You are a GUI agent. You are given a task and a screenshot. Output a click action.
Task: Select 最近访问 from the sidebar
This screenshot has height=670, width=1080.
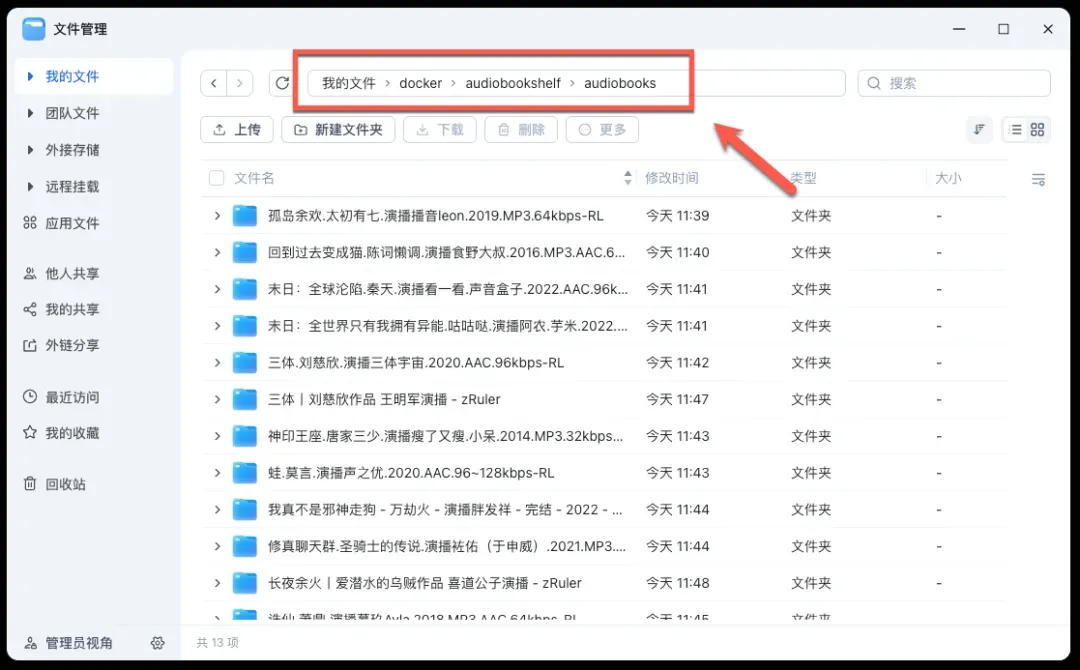click(x=71, y=397)
